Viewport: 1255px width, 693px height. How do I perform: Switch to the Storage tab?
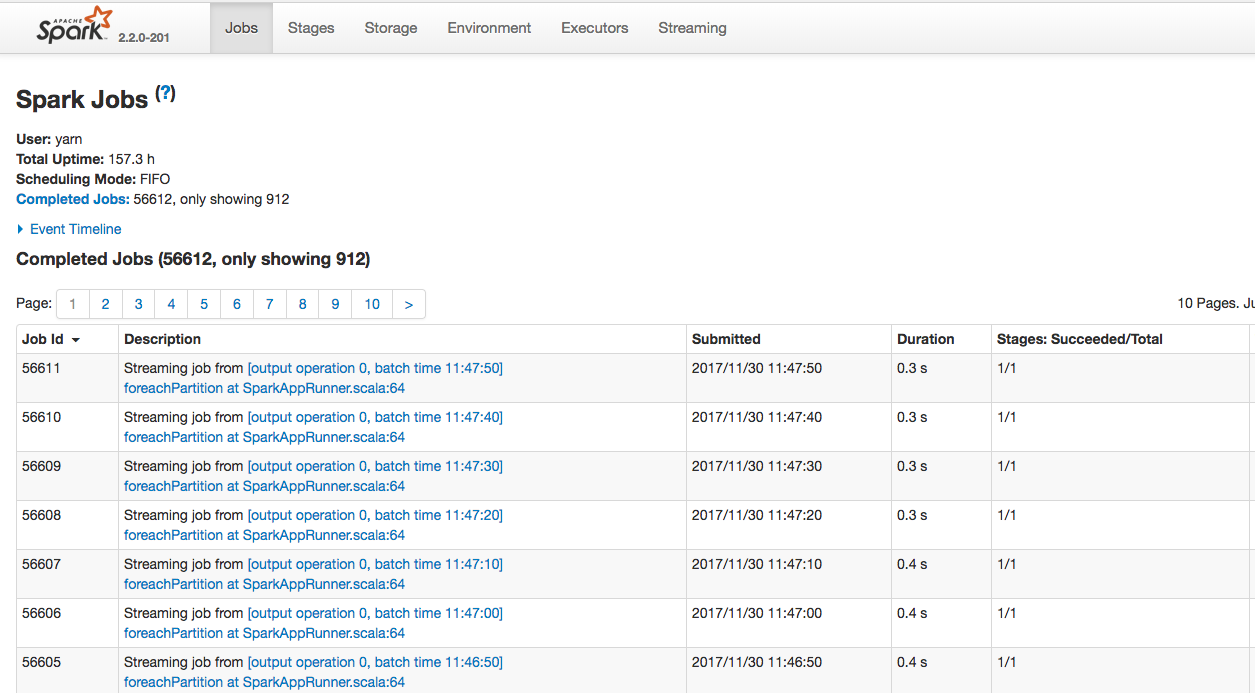tap(390, 28)
